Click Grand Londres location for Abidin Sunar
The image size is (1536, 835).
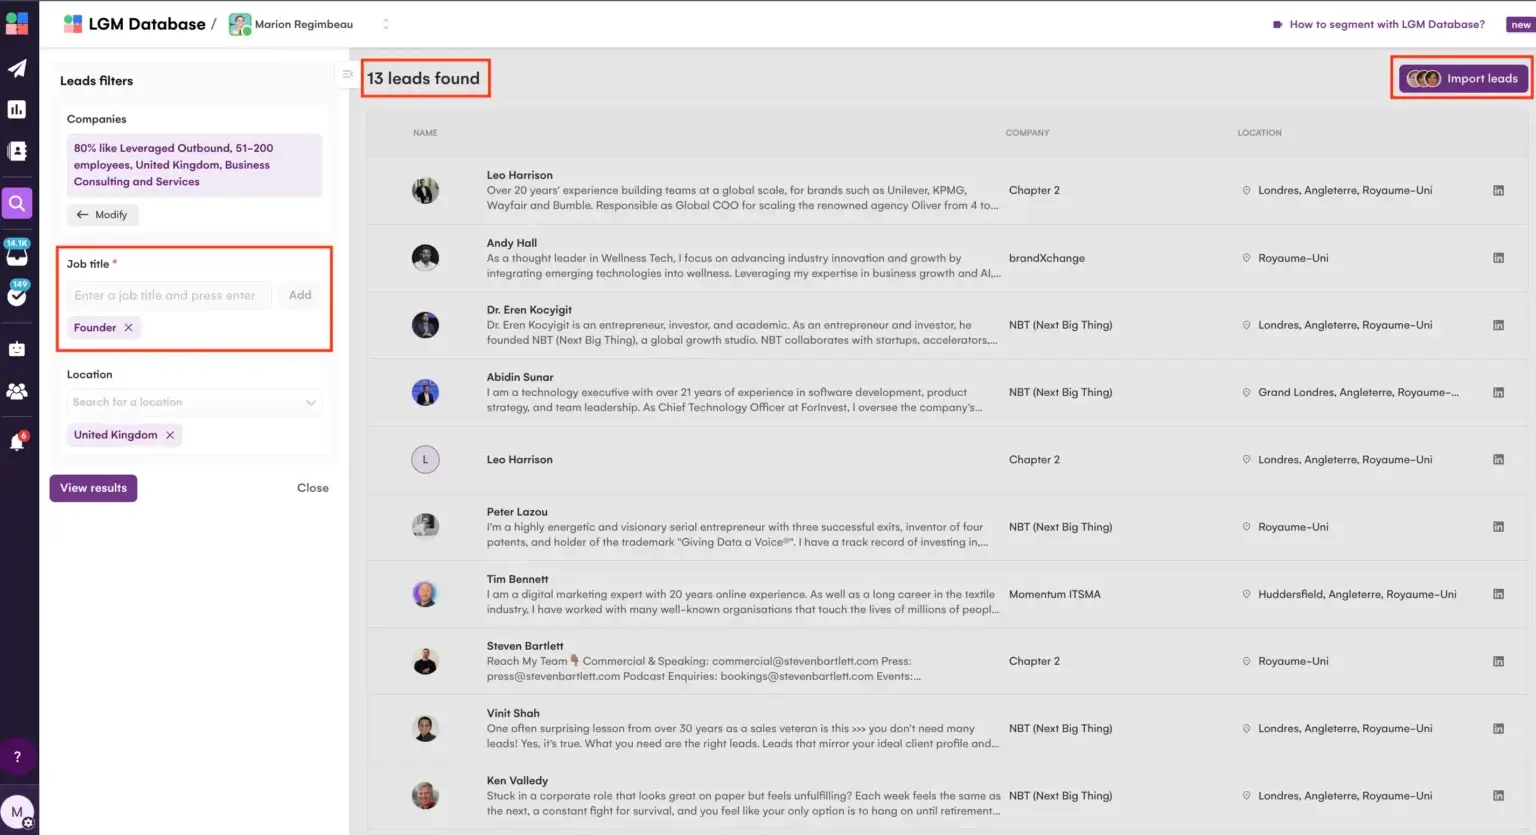point(1358,392)
